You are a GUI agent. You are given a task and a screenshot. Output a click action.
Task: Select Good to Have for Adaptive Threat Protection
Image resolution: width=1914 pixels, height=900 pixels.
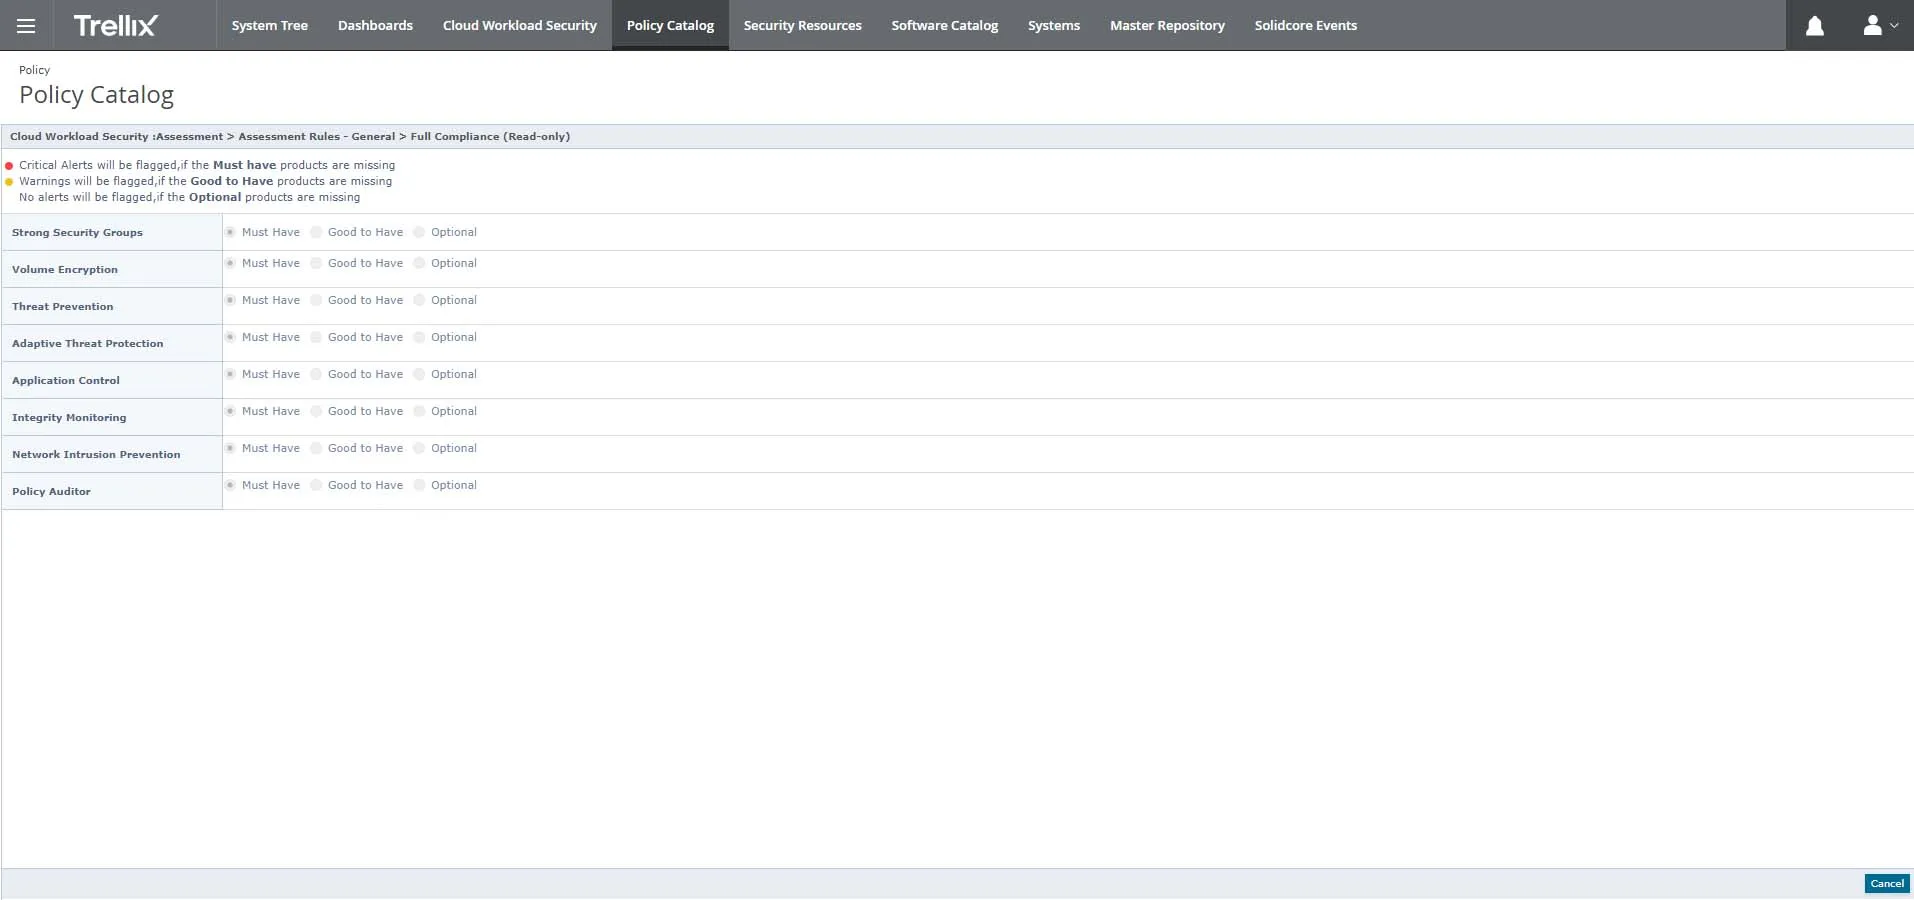316,337
